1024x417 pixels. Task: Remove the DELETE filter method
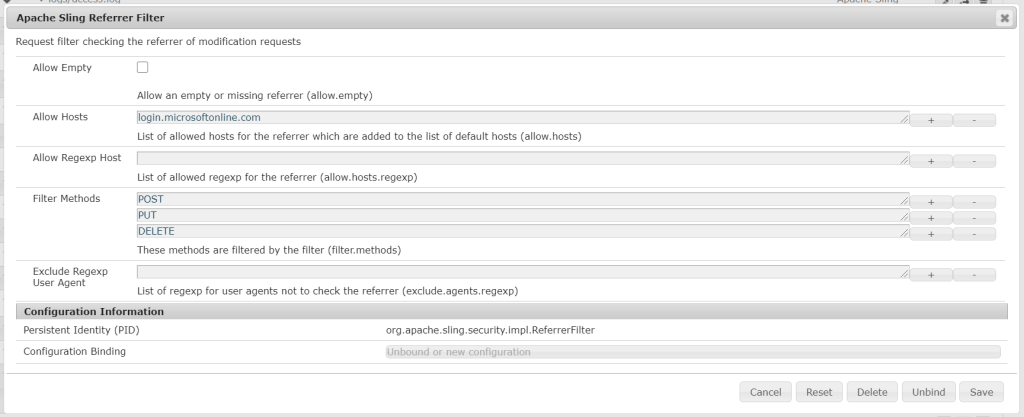coord(974,233)
